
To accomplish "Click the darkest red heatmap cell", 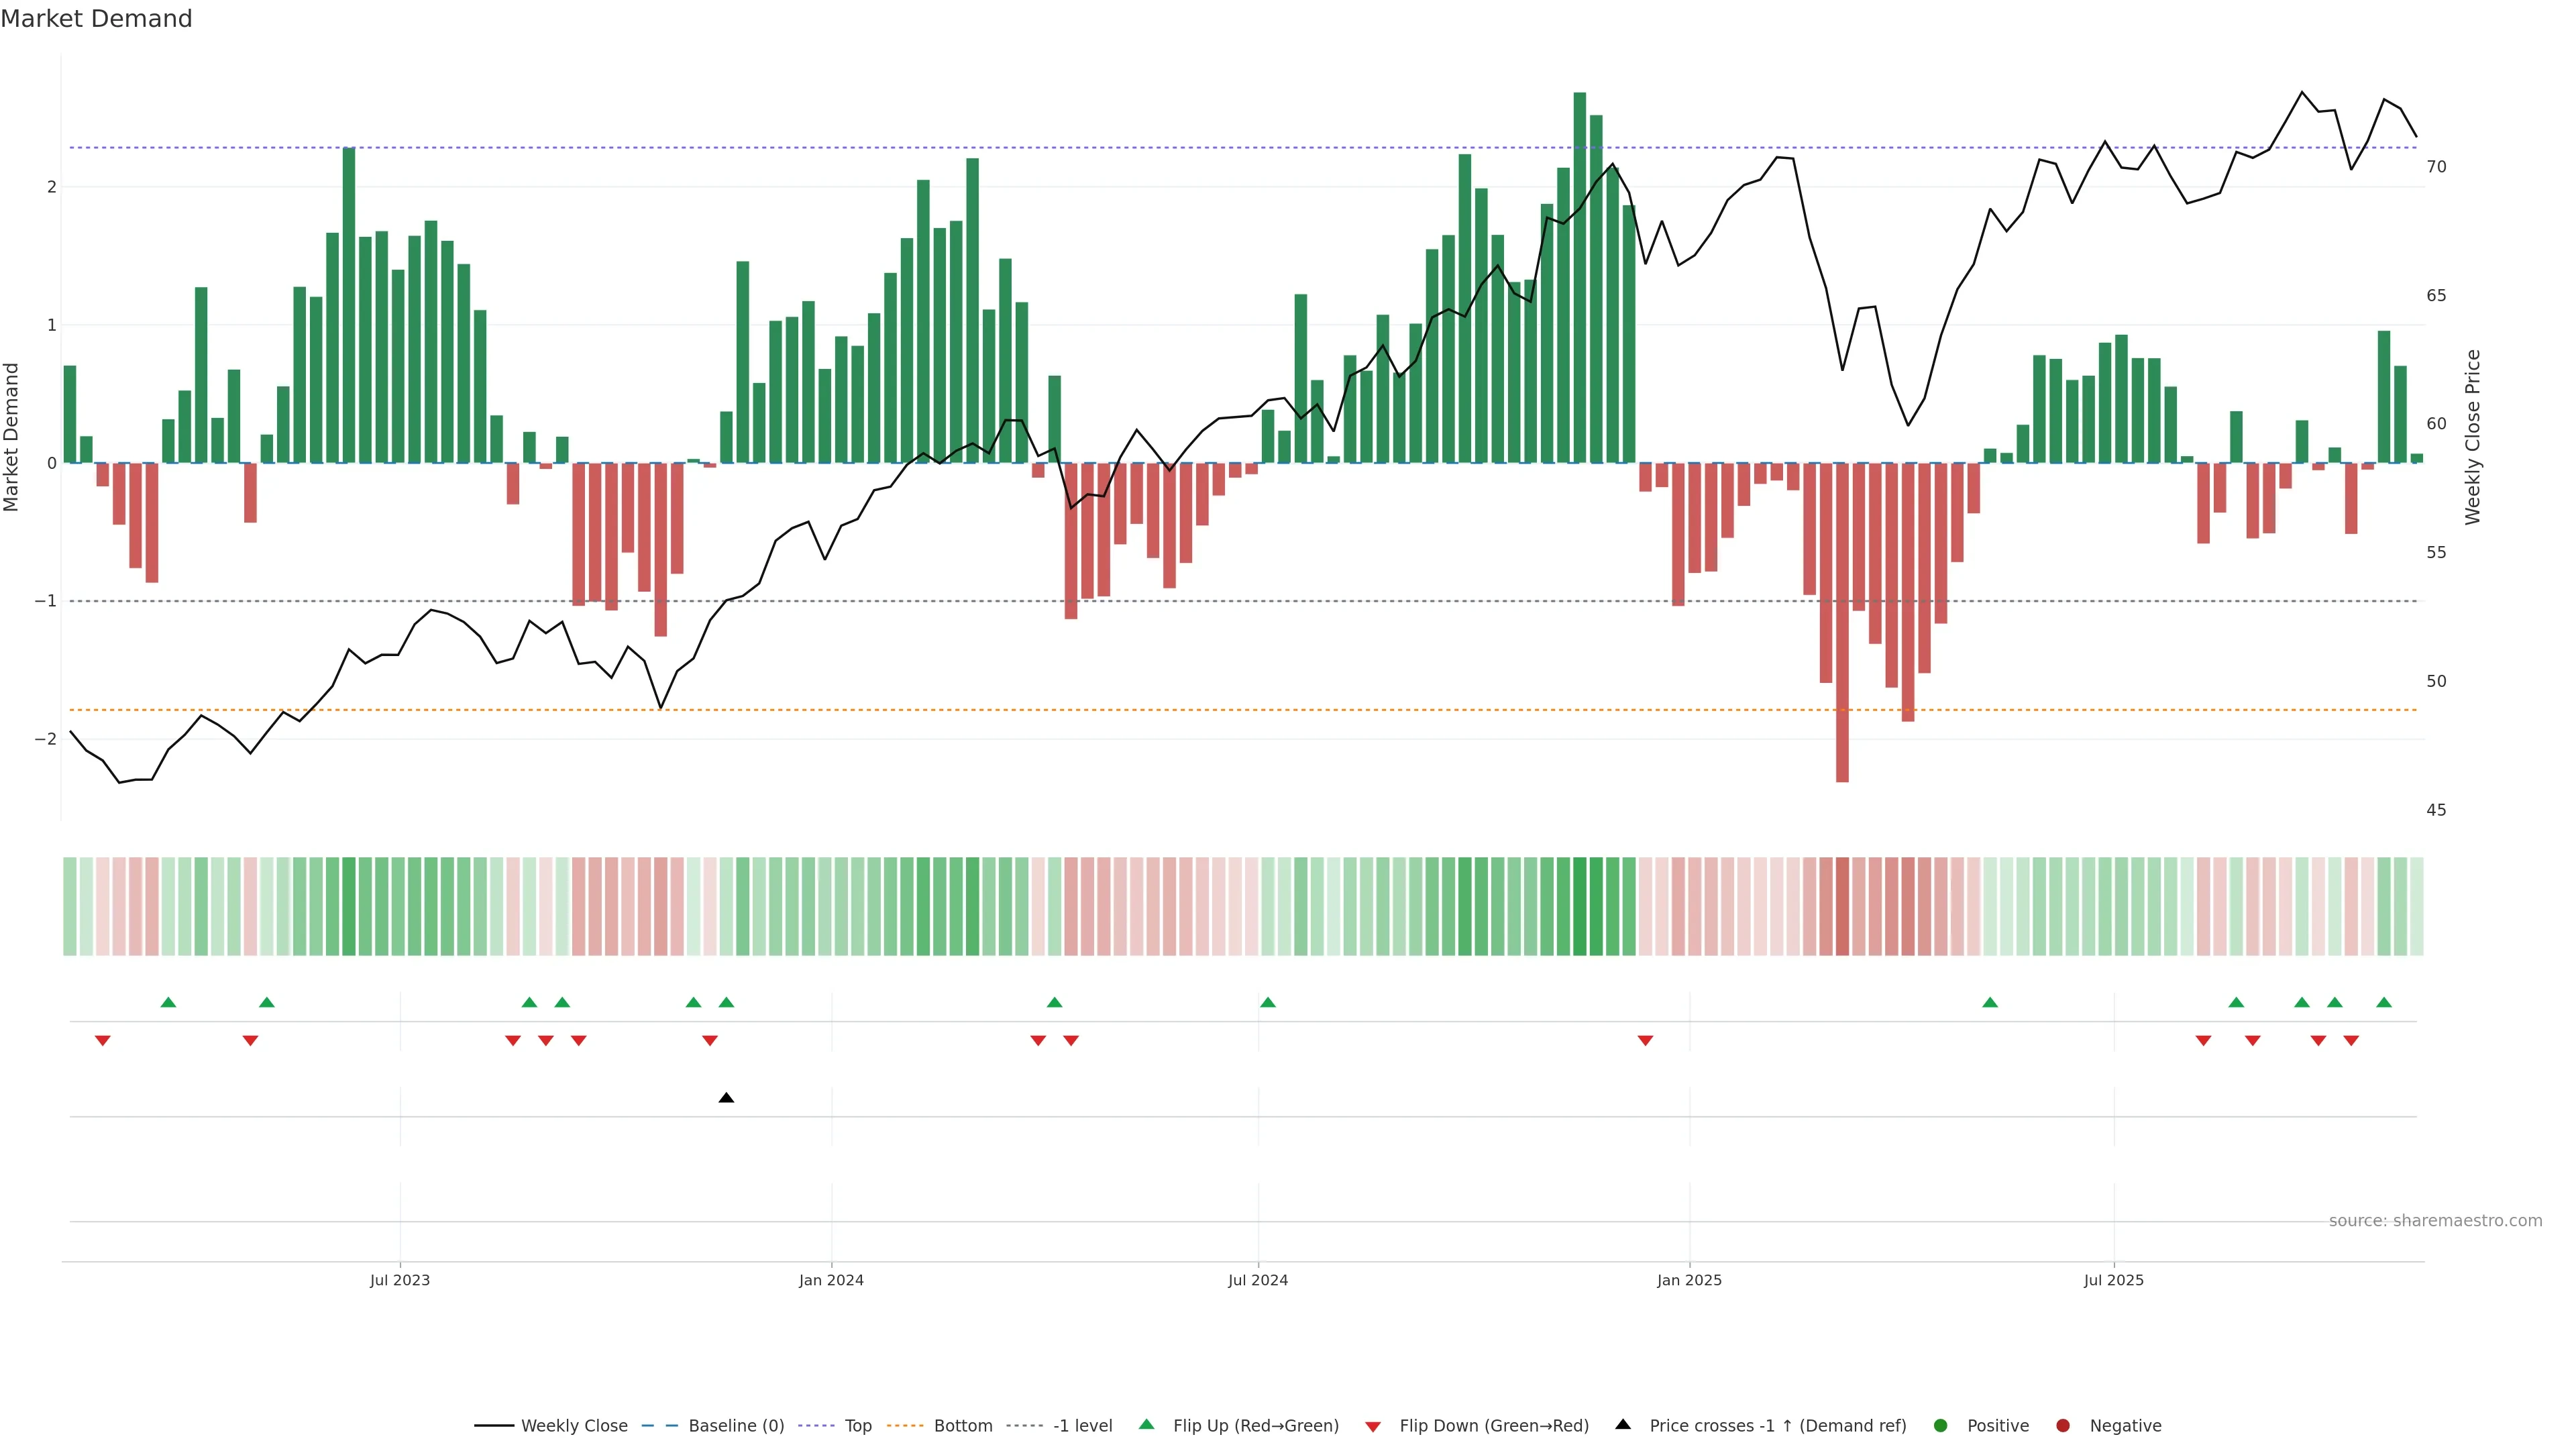I will click(x=1842, y=906).
